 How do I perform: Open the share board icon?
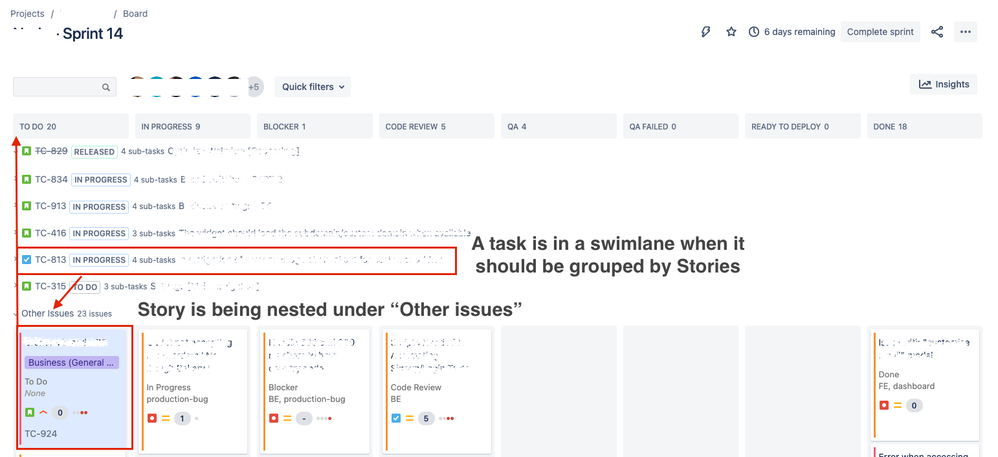point(937,32)
